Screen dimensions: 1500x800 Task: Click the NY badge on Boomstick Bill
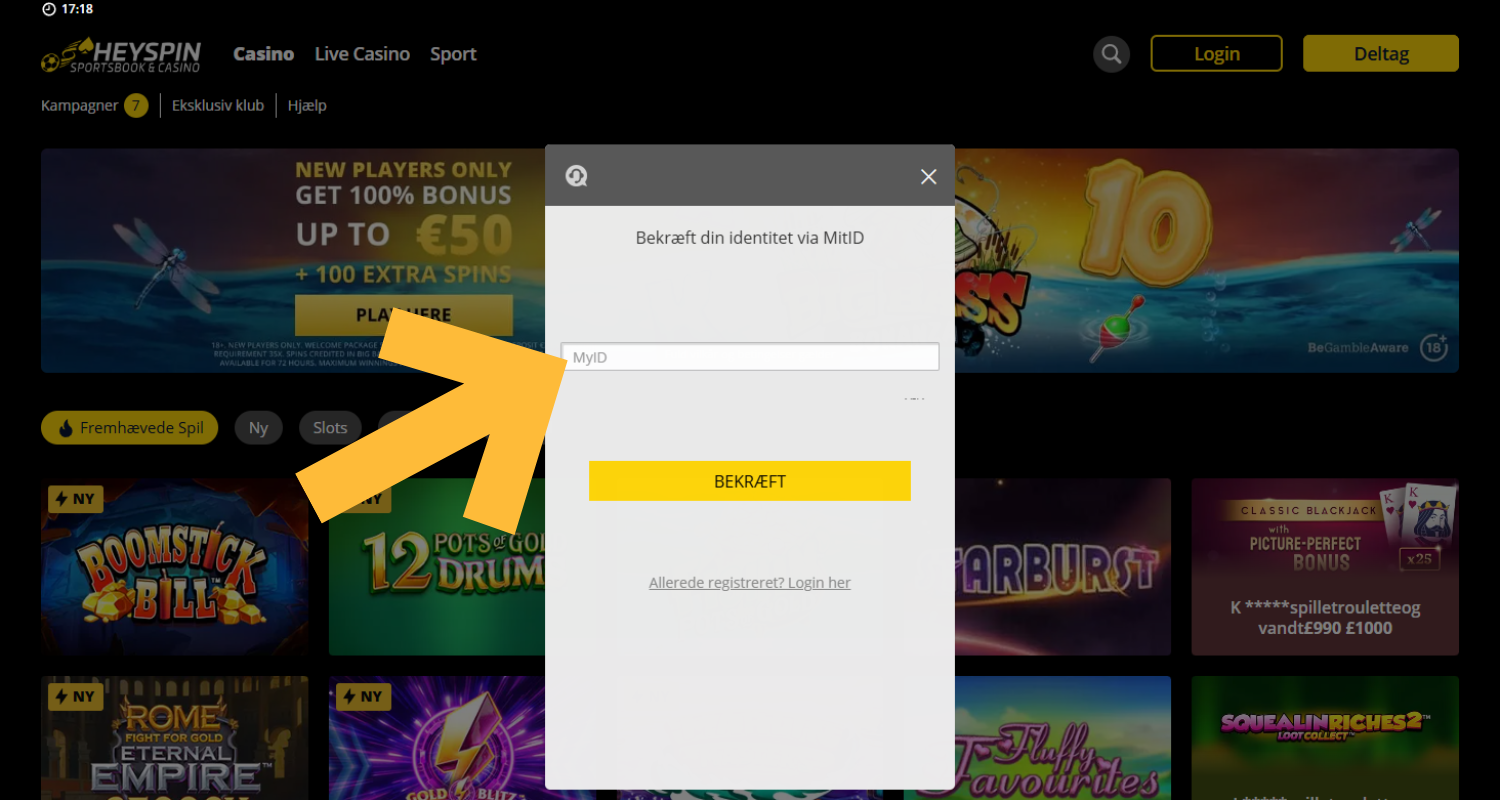[x=76, y=499]
